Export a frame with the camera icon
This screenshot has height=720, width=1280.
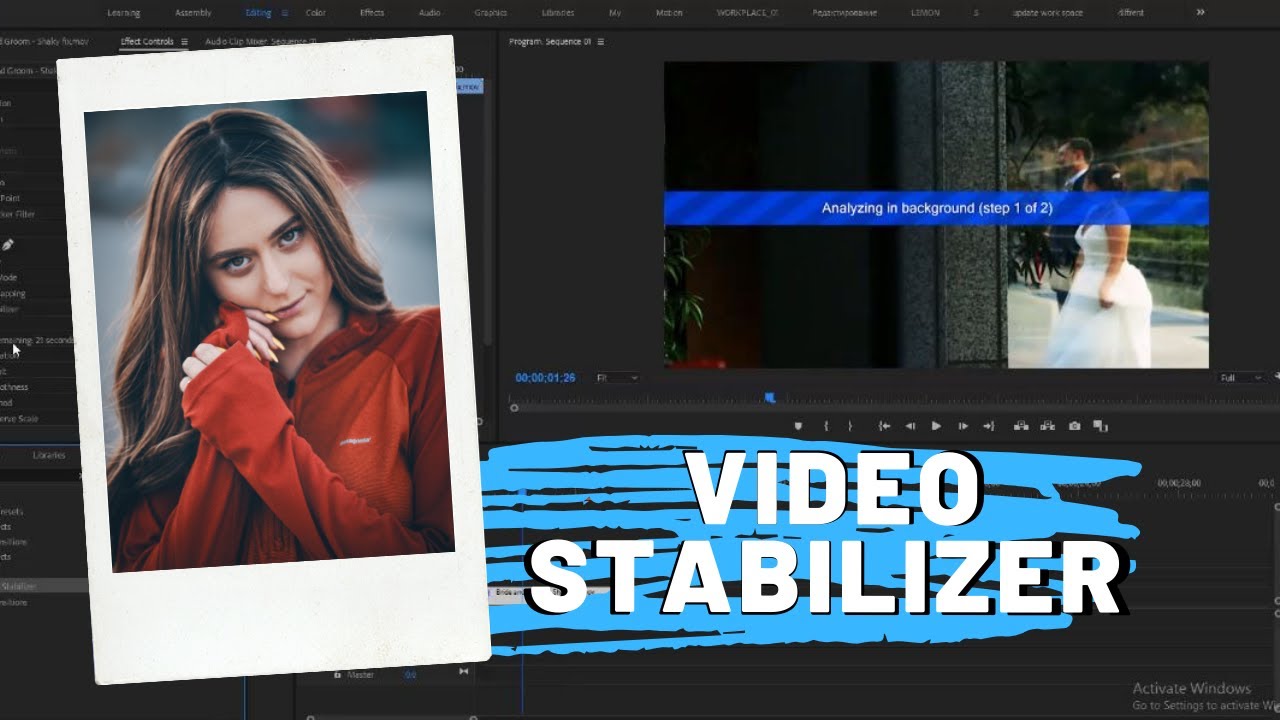click(x=1074, y=426)
